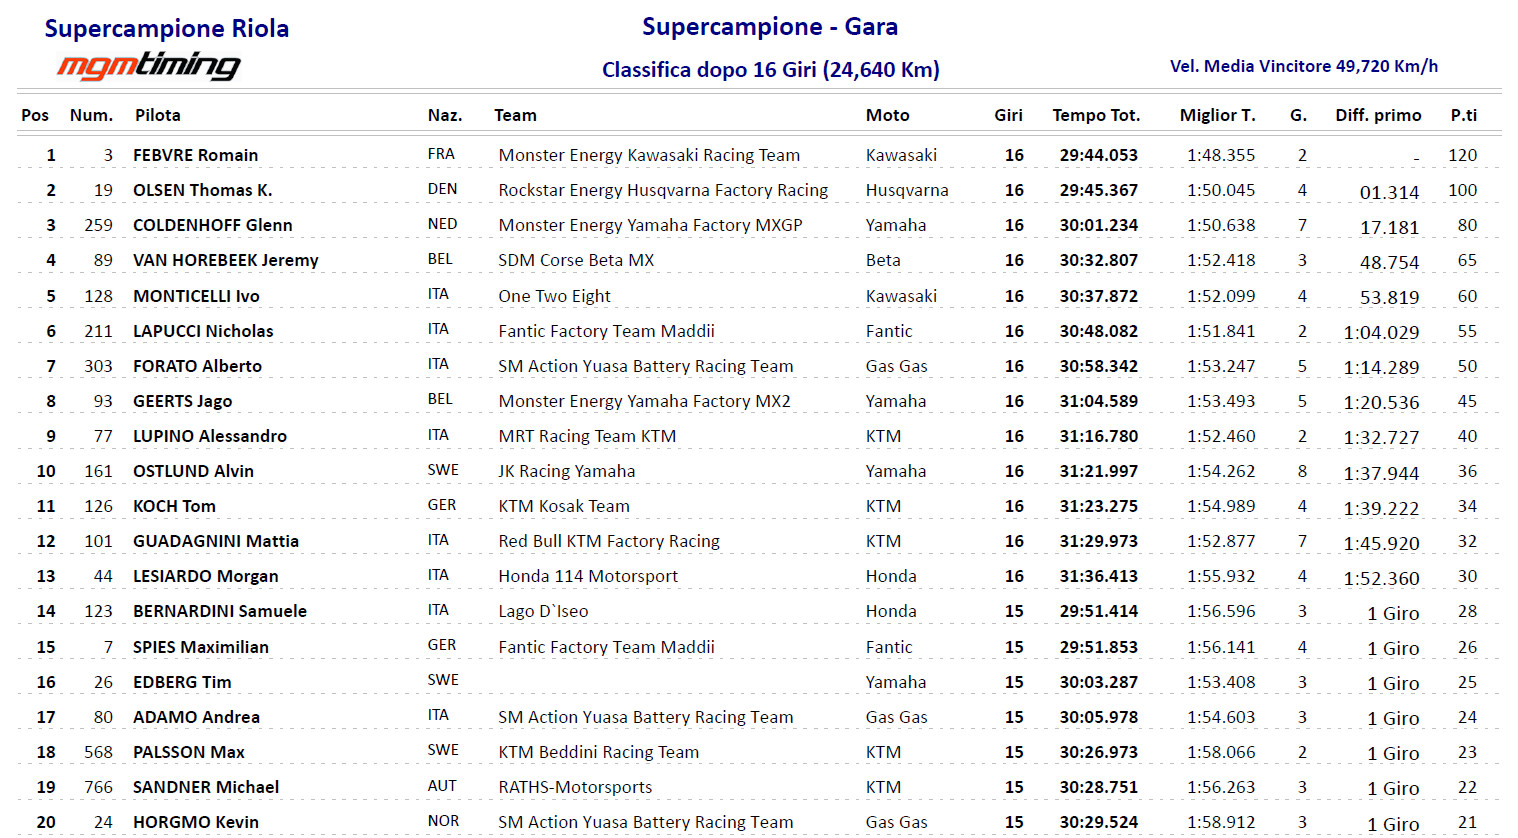Select rider KOCH Tom

coord(175,506)
